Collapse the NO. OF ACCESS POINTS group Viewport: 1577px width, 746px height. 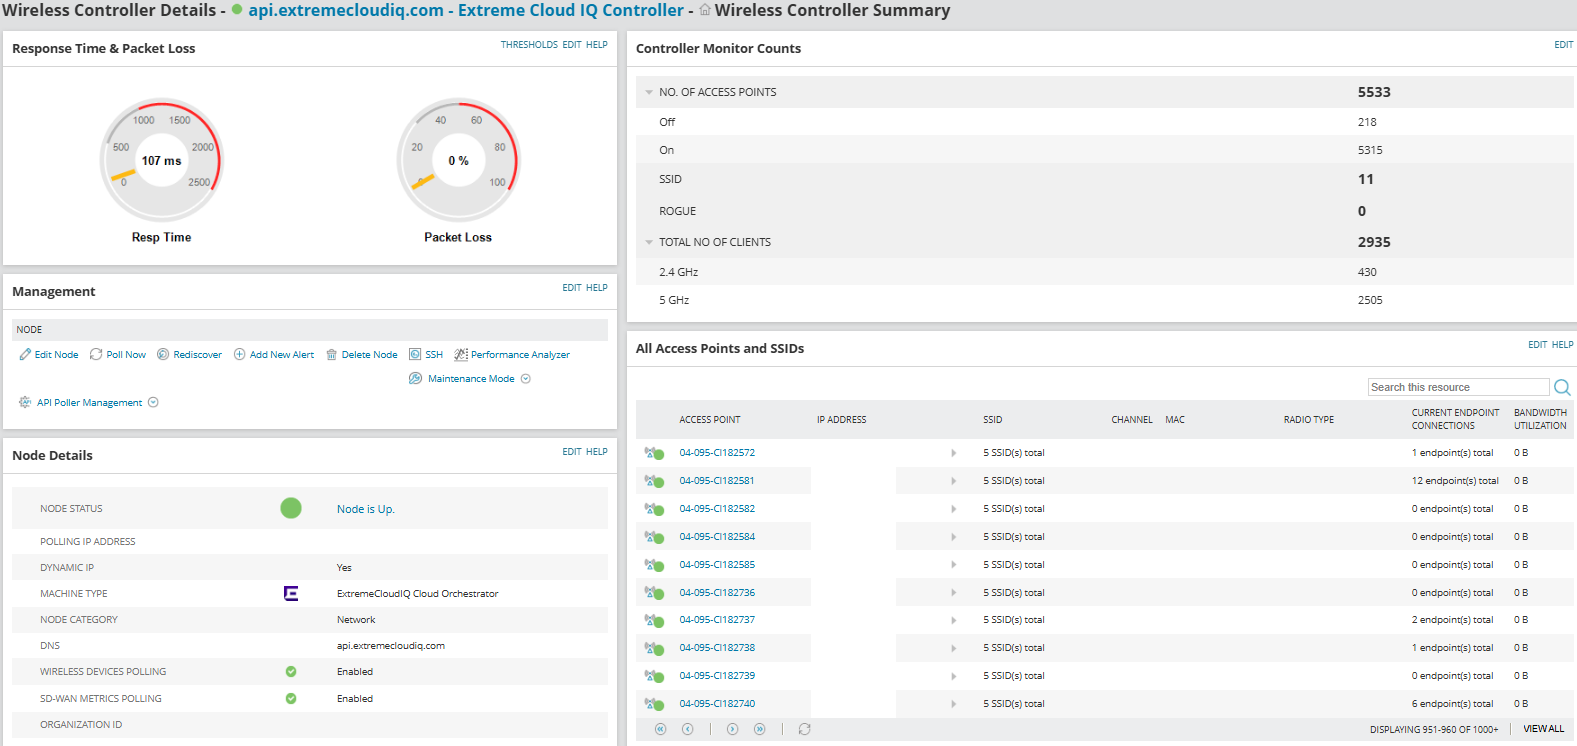coord(649,92)
